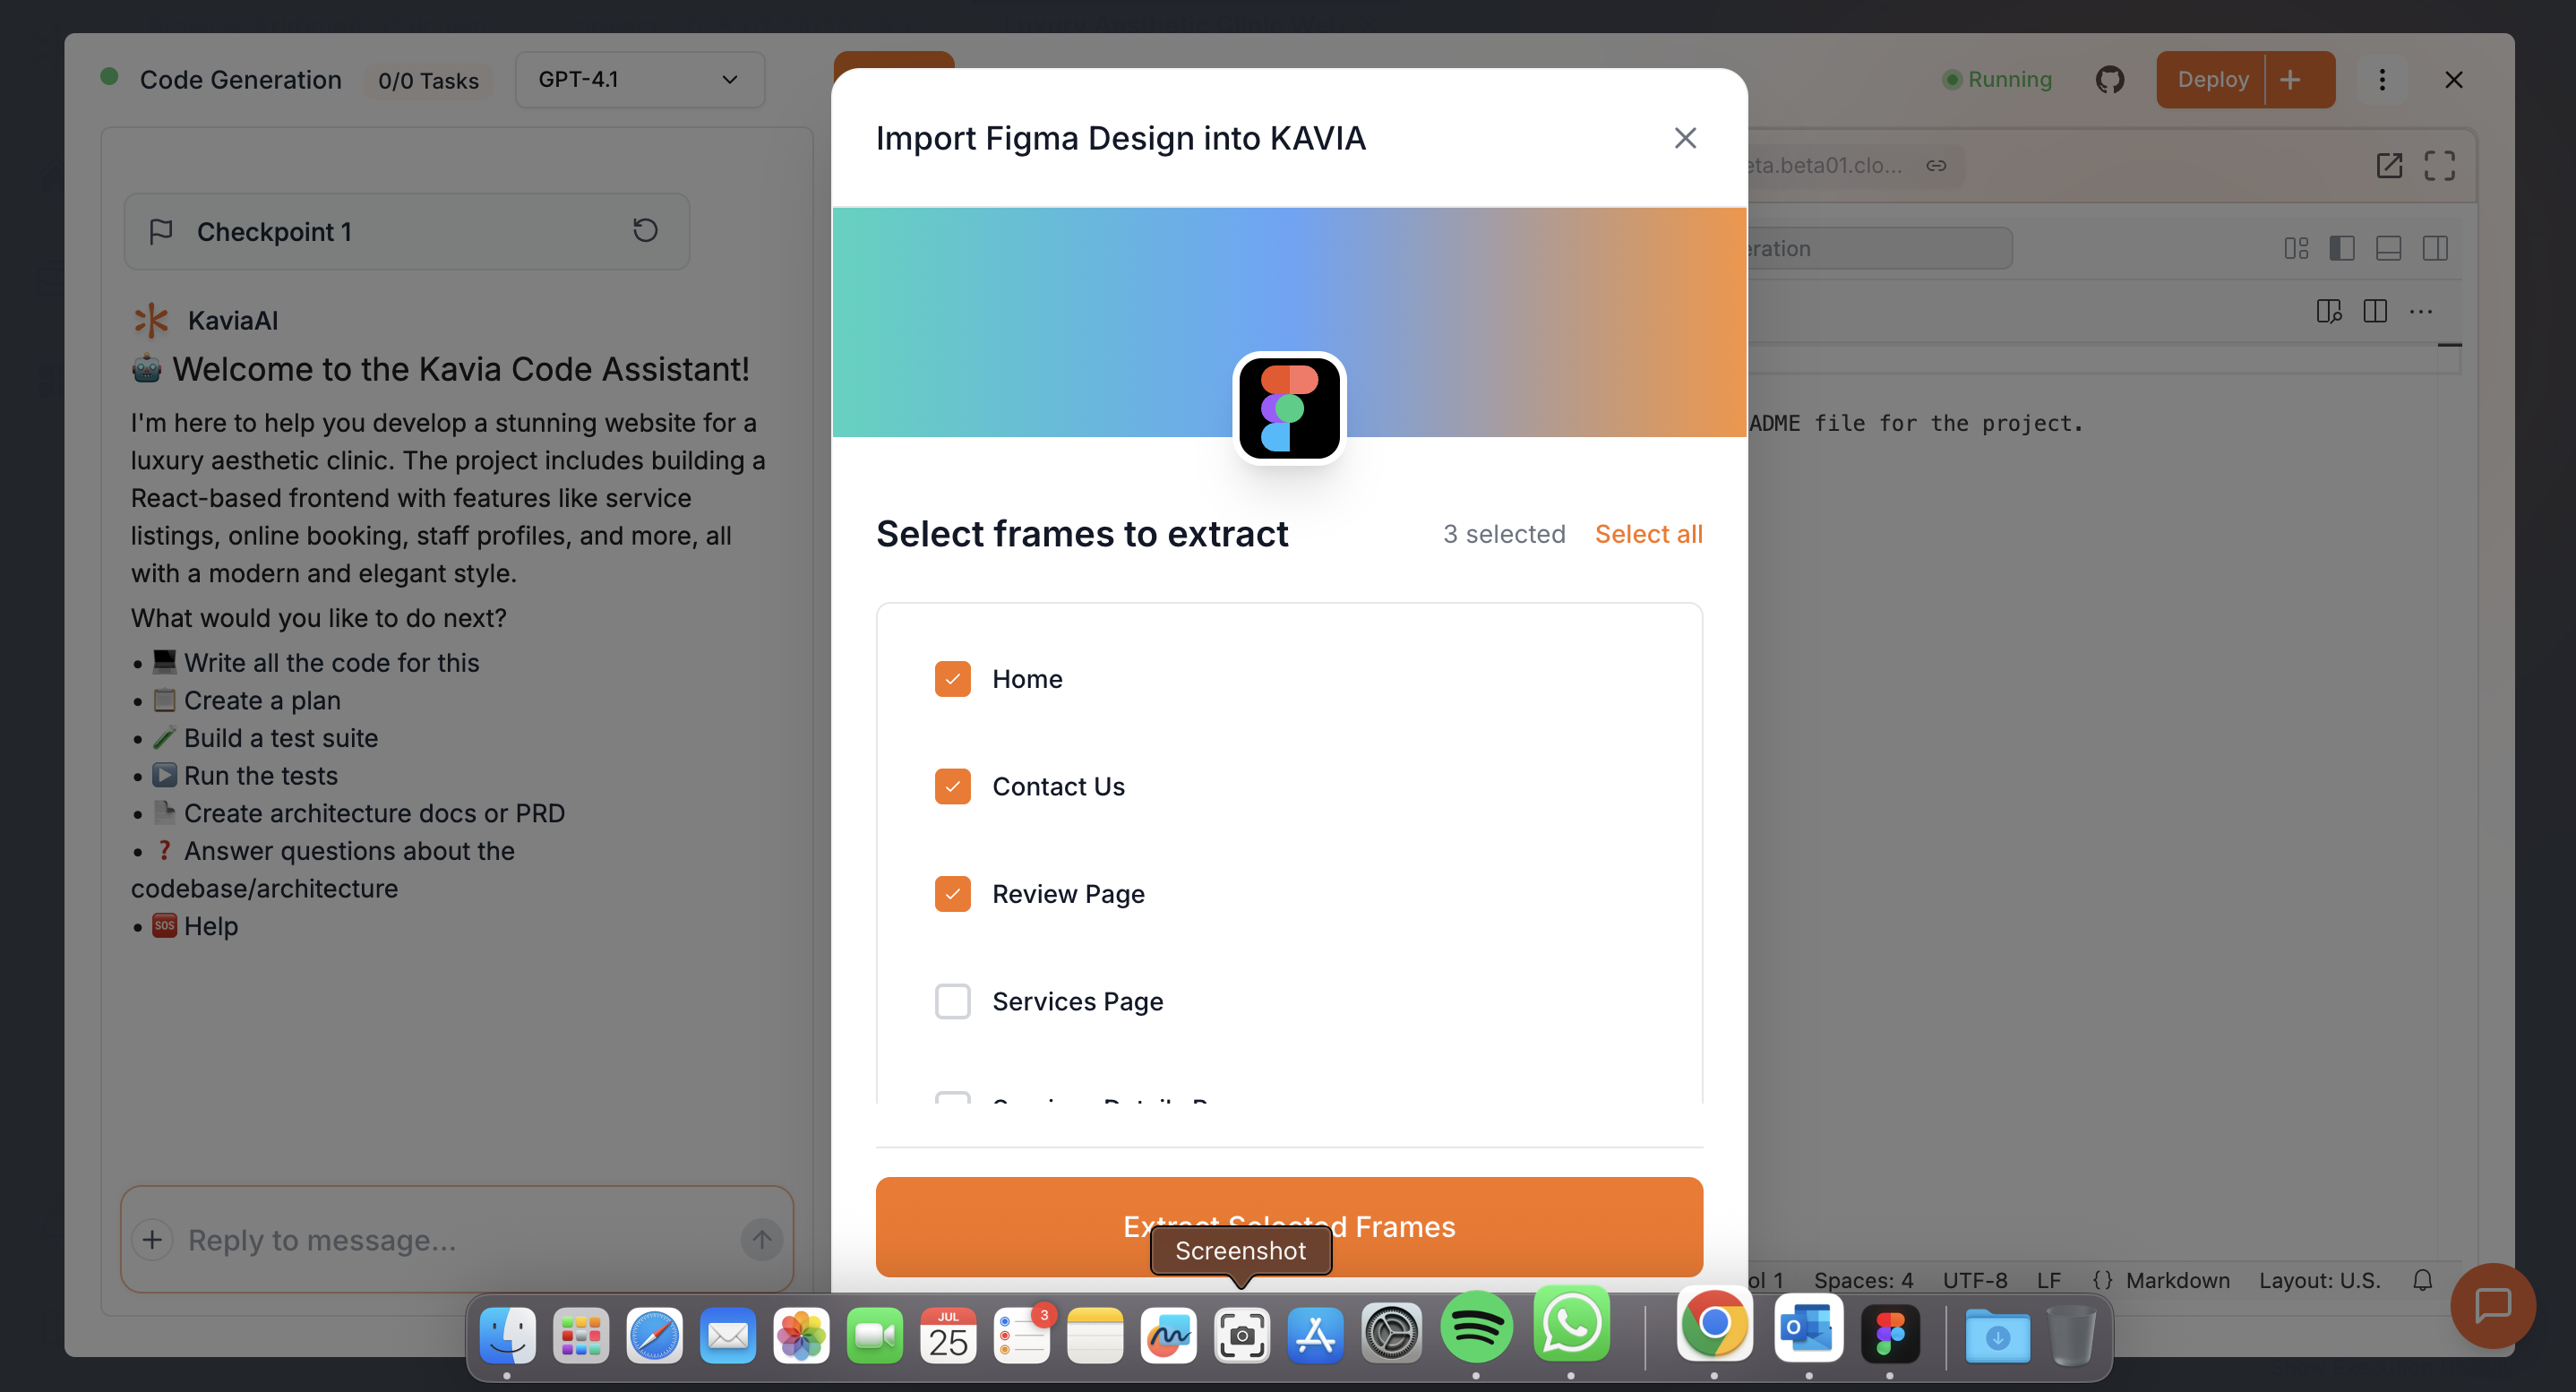2576x1392 pixels.
Task: Open WhatsApp from the dock
Action: [x=1571, y=1324]
